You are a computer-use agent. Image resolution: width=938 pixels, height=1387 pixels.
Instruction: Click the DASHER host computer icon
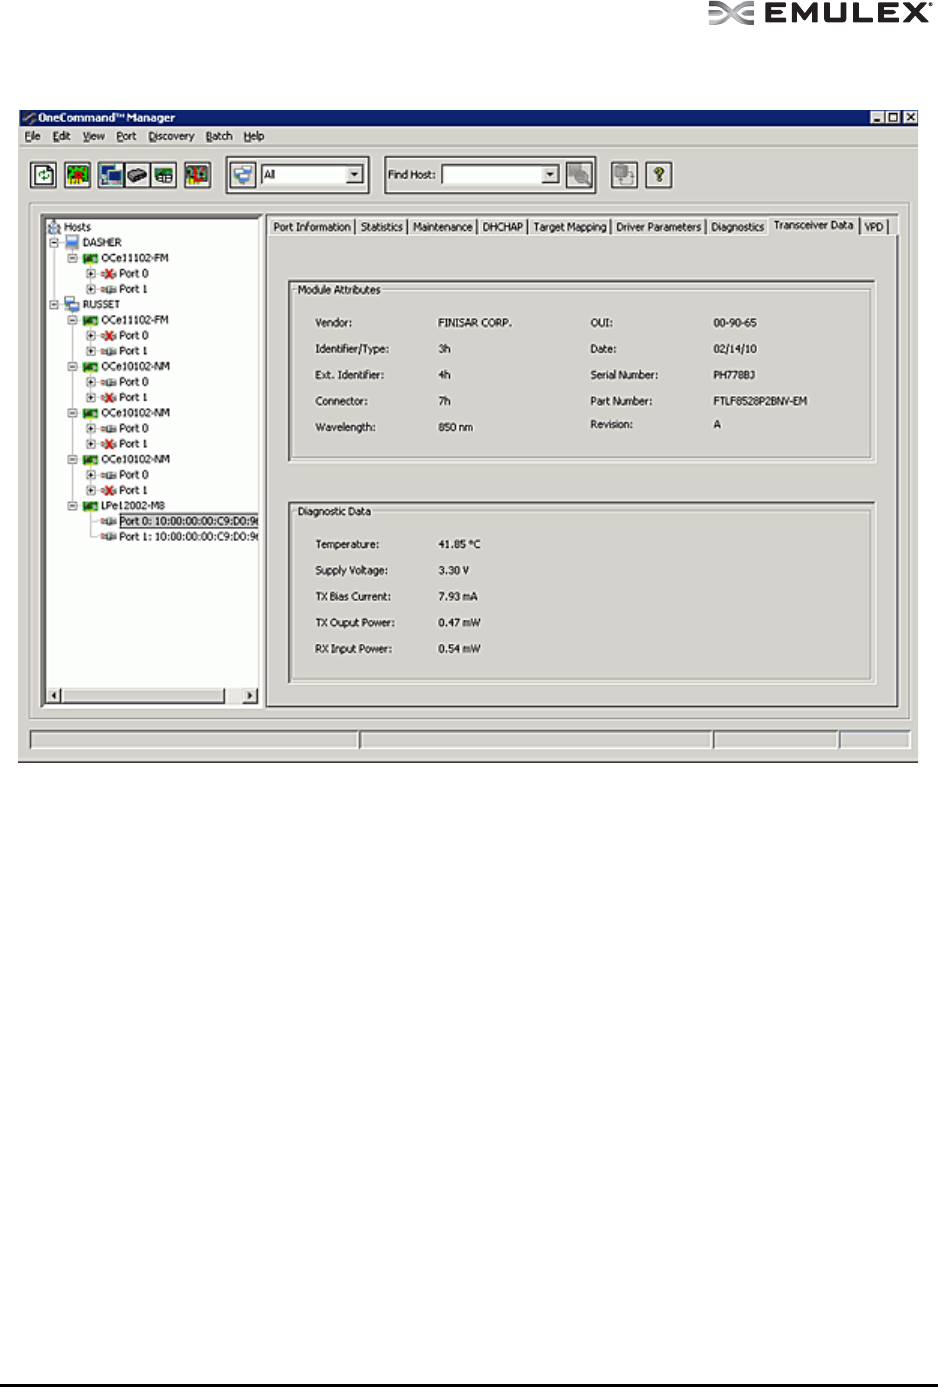coord(72,242)
